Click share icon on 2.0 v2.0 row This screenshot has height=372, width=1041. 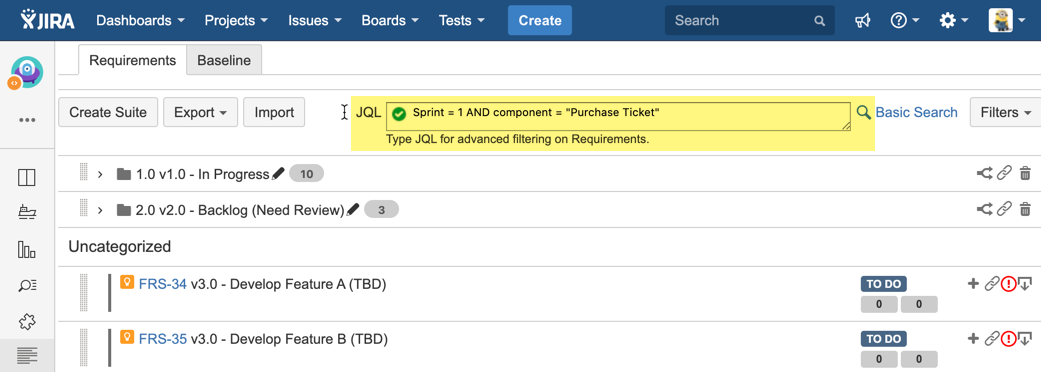coord(985,209)
